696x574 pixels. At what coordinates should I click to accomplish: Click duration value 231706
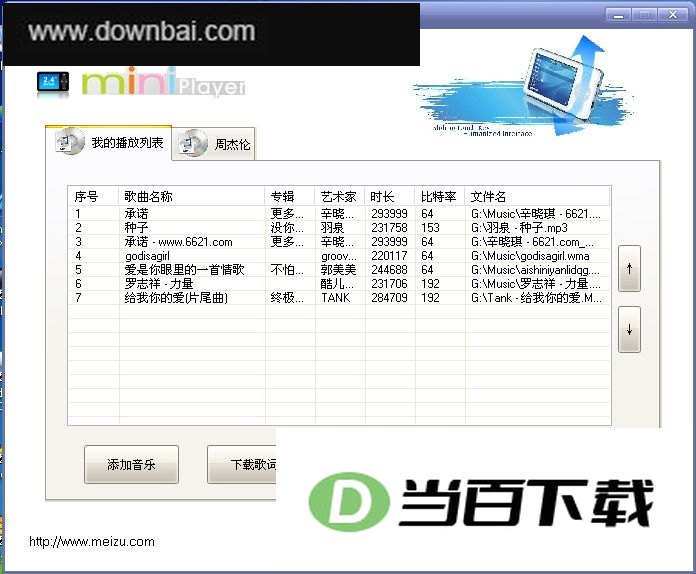click(x=389, y=284)
